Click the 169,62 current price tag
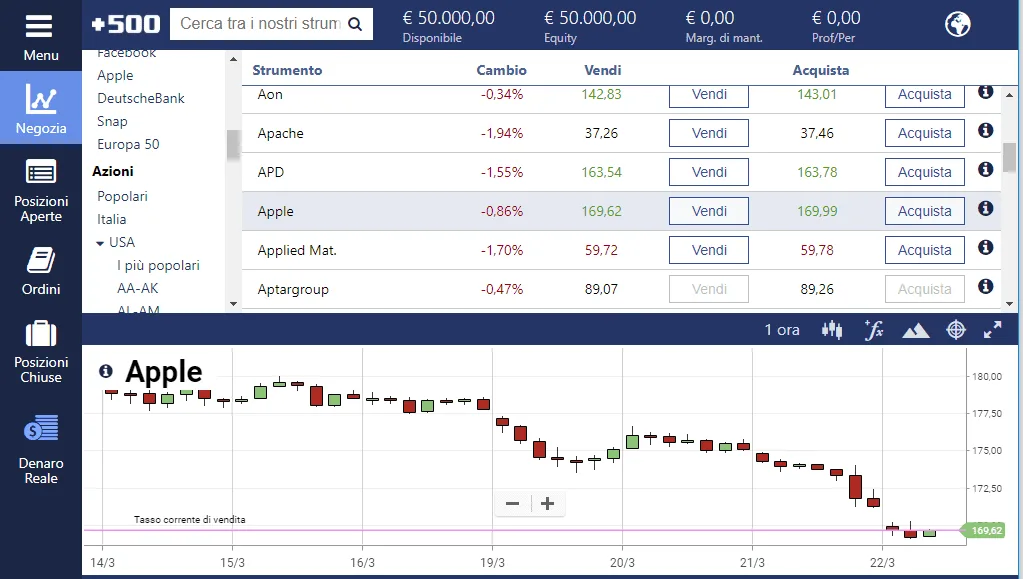 tap(984, 531)
